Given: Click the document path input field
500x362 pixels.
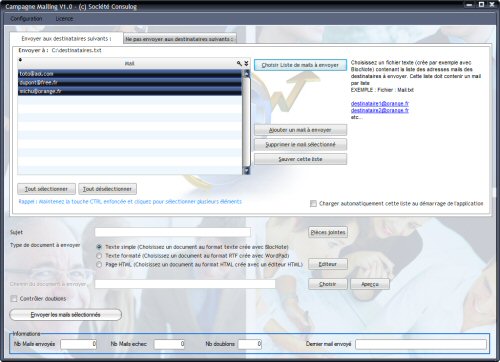Looking at the screenshot, I should 185,284.
